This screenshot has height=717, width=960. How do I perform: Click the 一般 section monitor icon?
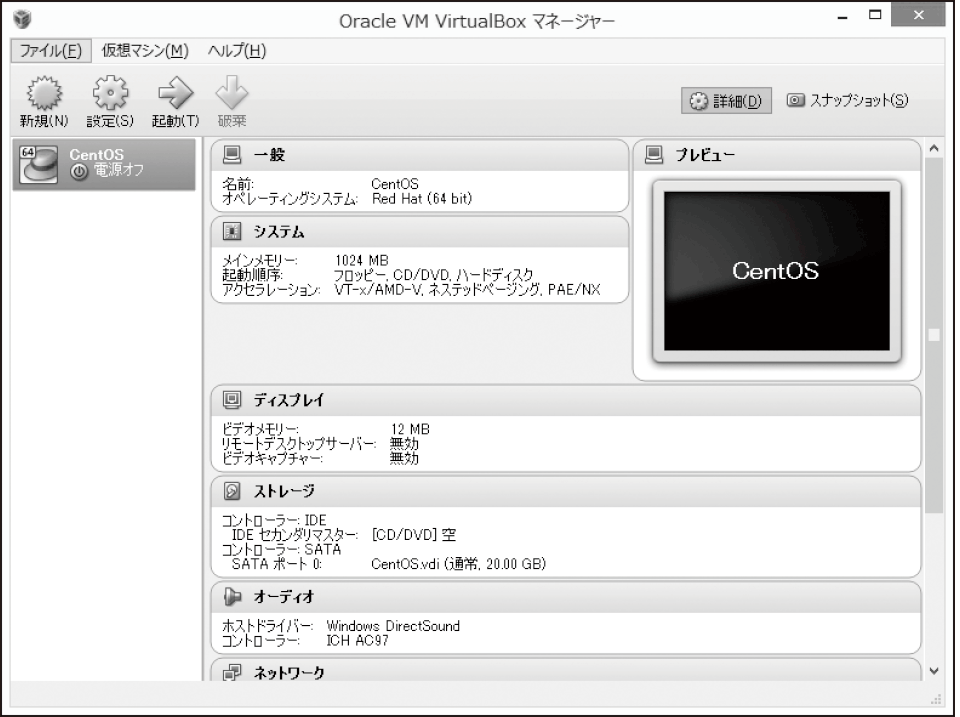[232, 154]
